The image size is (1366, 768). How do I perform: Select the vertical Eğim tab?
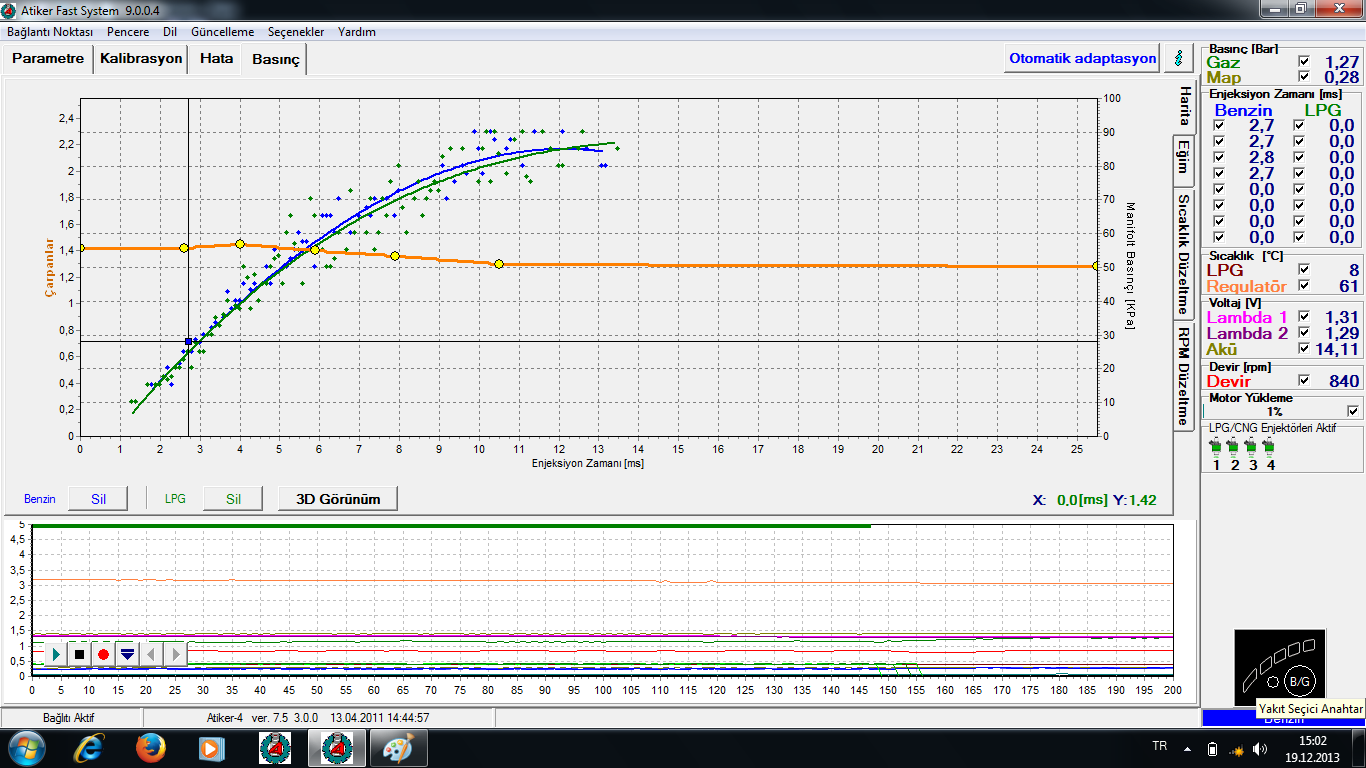[1184, 159]
